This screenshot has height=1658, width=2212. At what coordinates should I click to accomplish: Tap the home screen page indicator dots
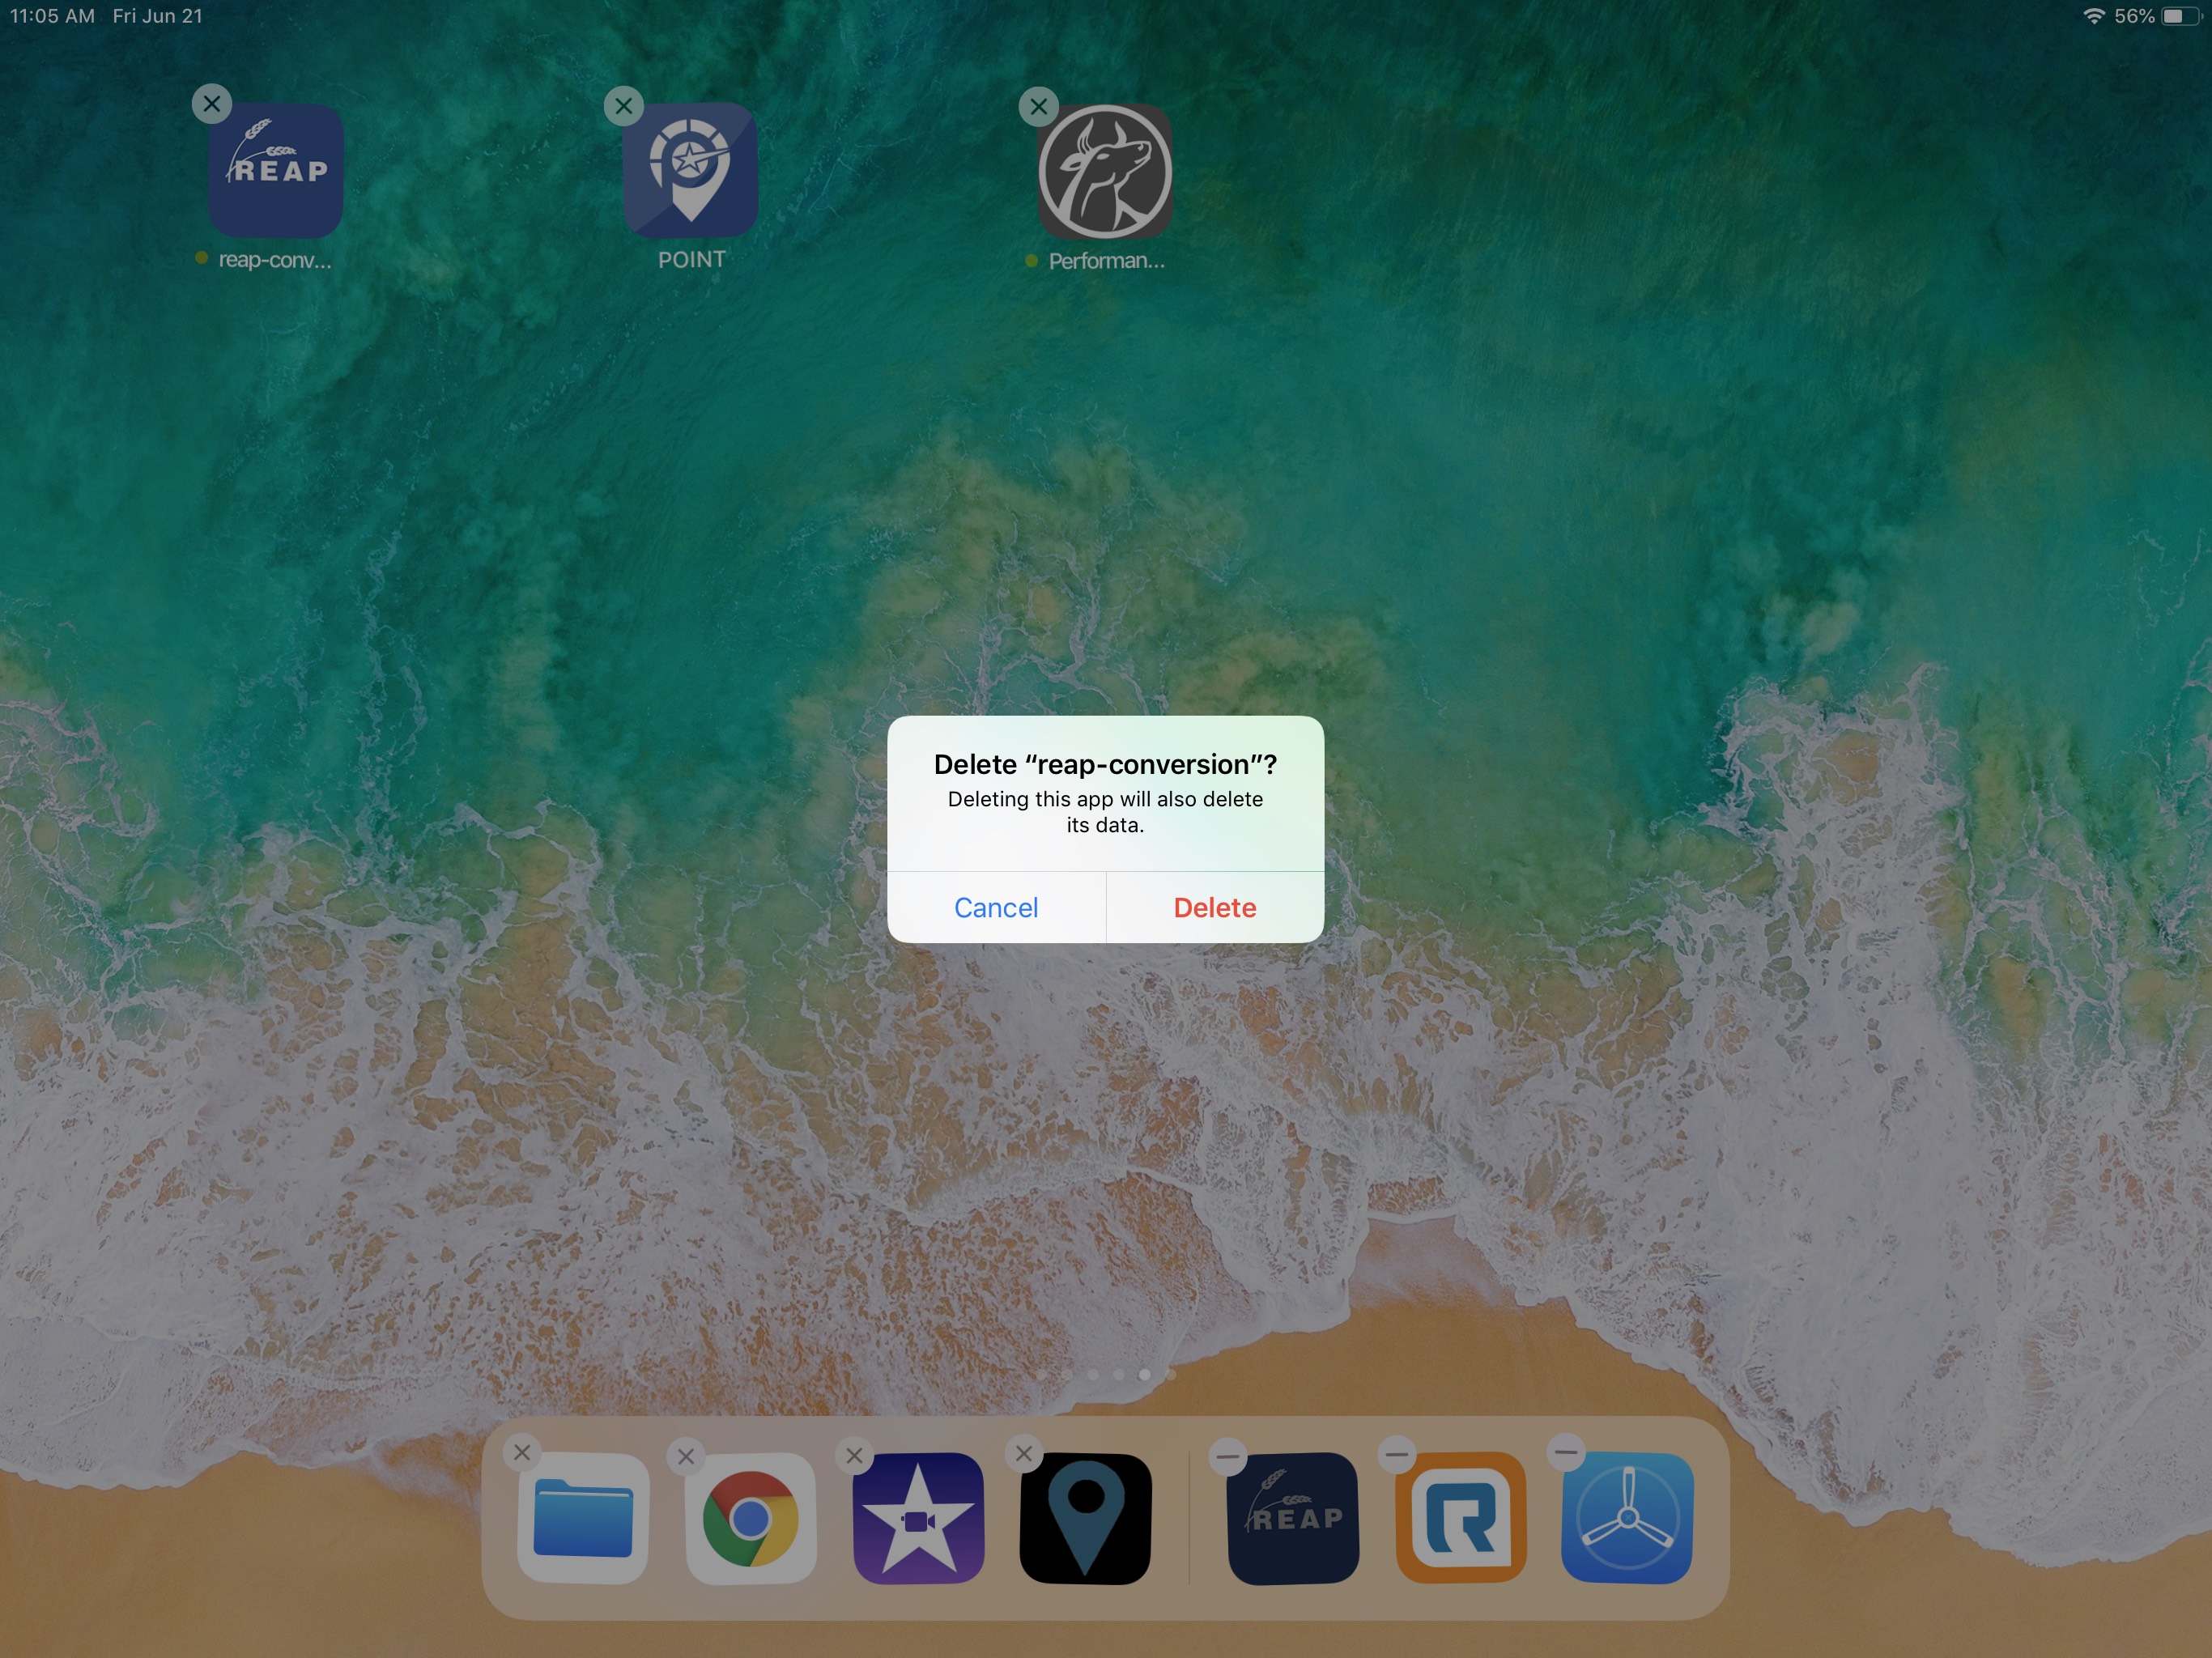click(1106, 1374)
